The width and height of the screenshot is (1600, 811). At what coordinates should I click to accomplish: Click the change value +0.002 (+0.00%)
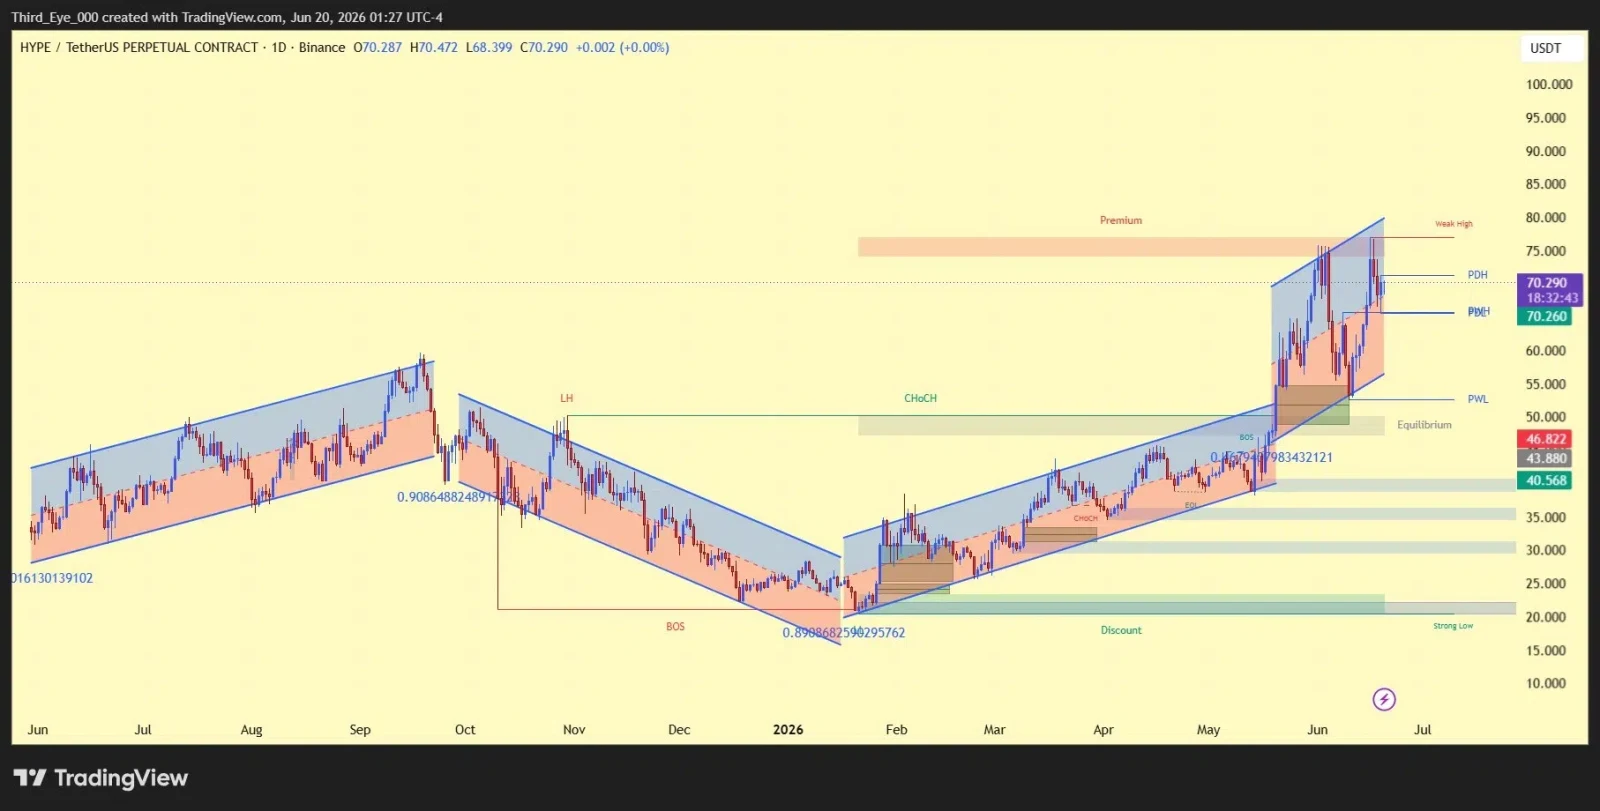(622, 47)
